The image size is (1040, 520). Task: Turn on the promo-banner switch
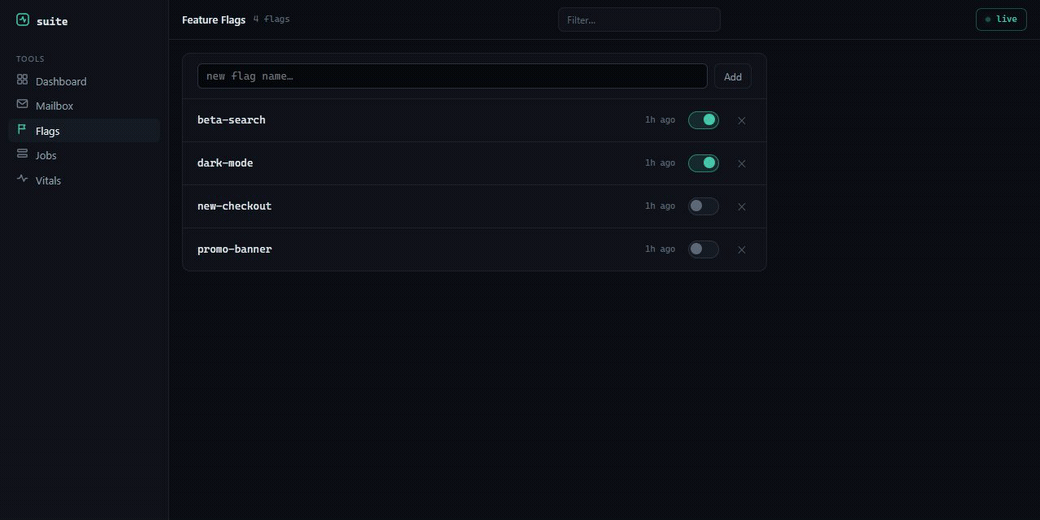coord(703,249)
